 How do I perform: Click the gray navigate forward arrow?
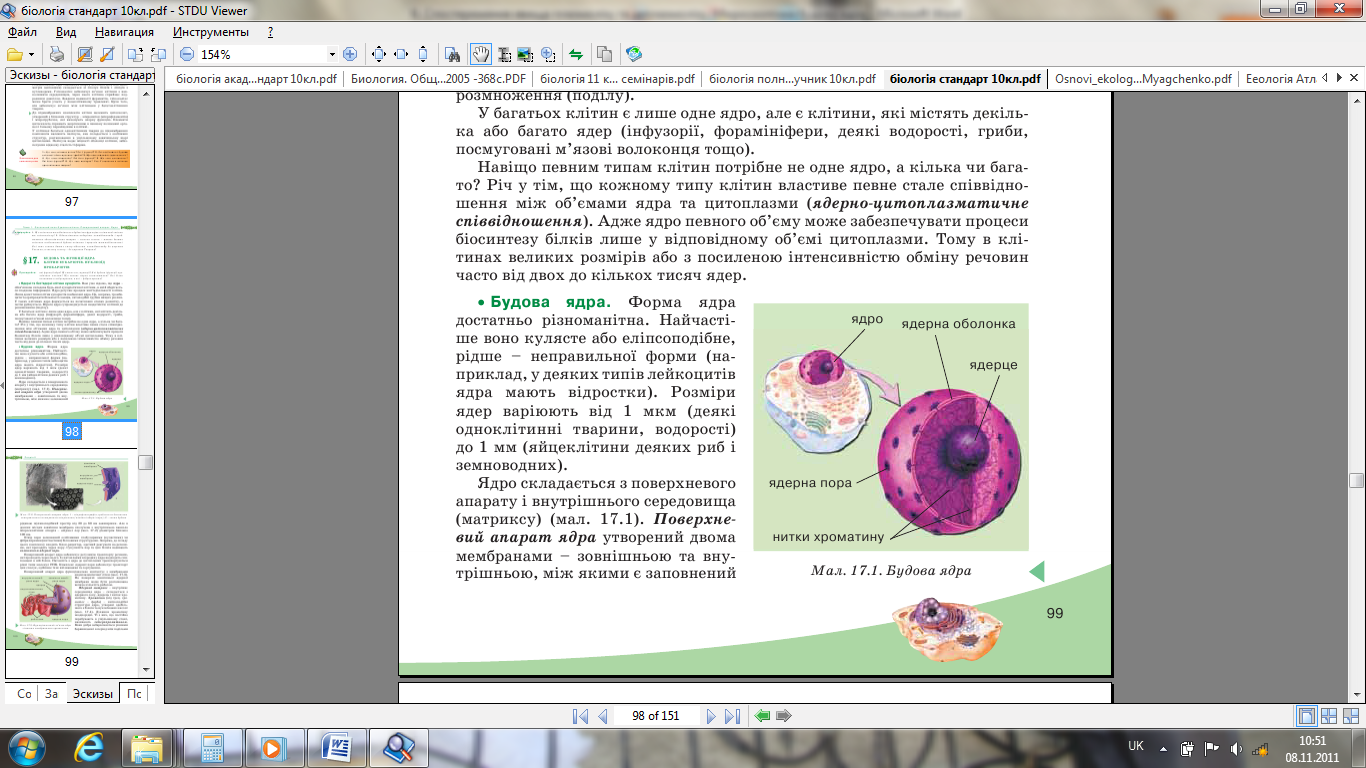[784, 716]
